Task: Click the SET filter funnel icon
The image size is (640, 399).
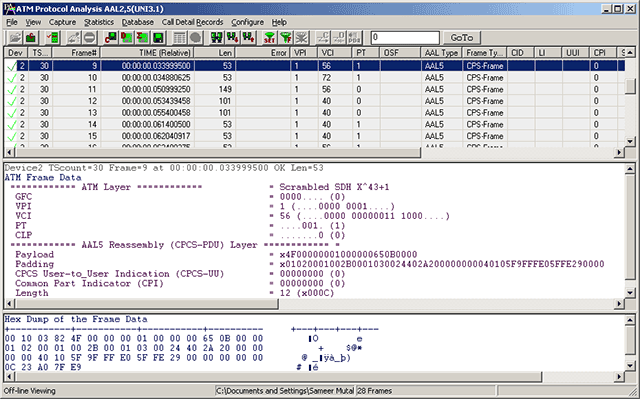Action: click(x=269, y=38)
